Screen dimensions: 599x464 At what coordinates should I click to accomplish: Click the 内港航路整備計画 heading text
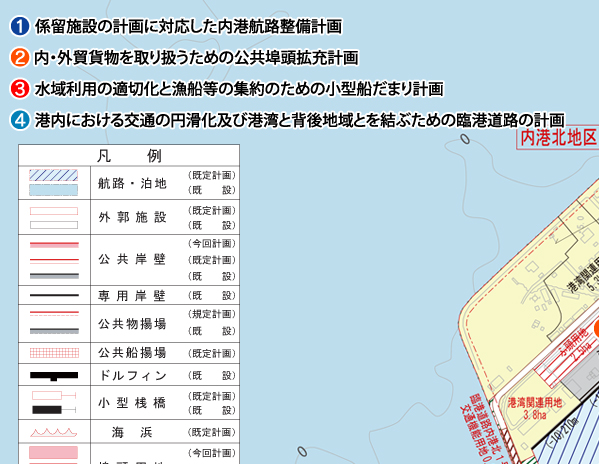[x=280, y=26]
